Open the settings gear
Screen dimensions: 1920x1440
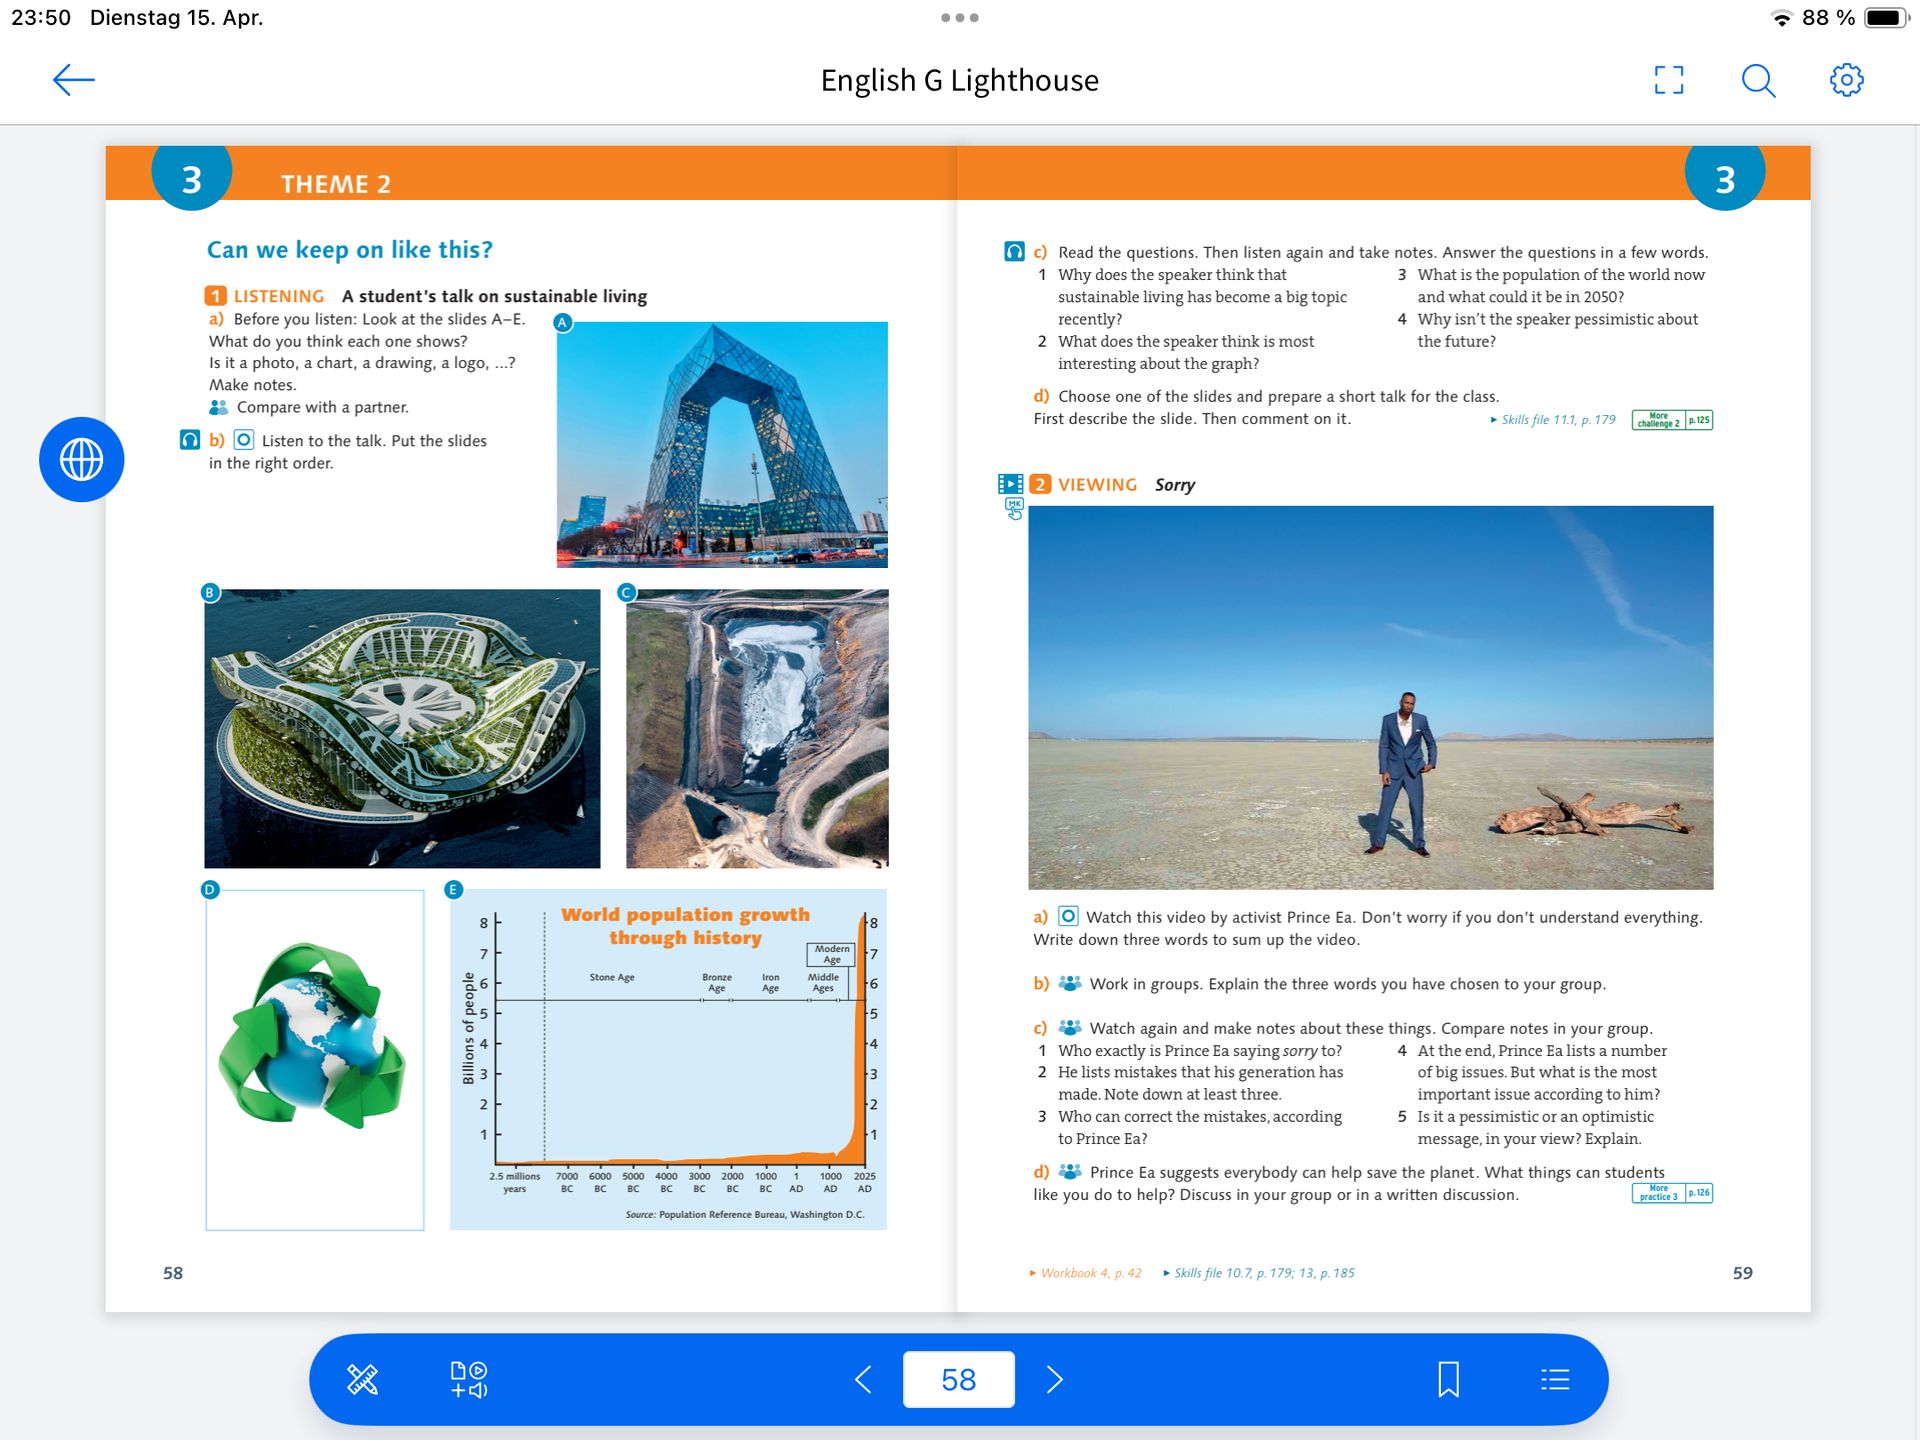click(1846, 80)
